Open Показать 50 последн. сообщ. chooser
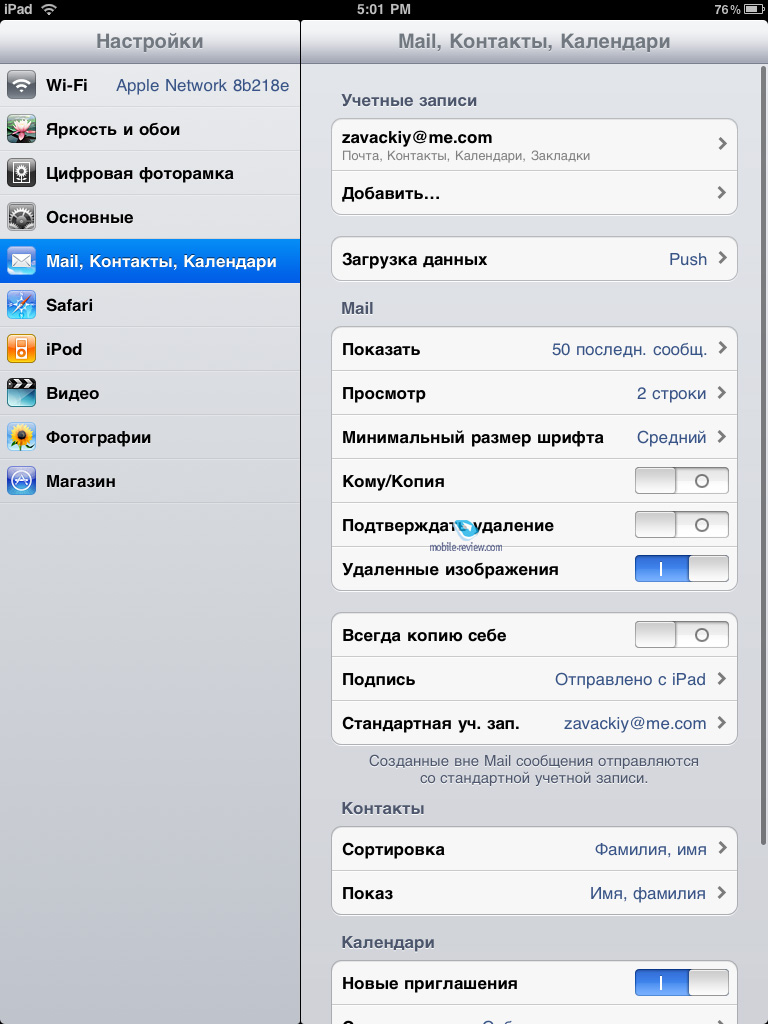Screen dimensions: 768x1024 coord(534,349)
